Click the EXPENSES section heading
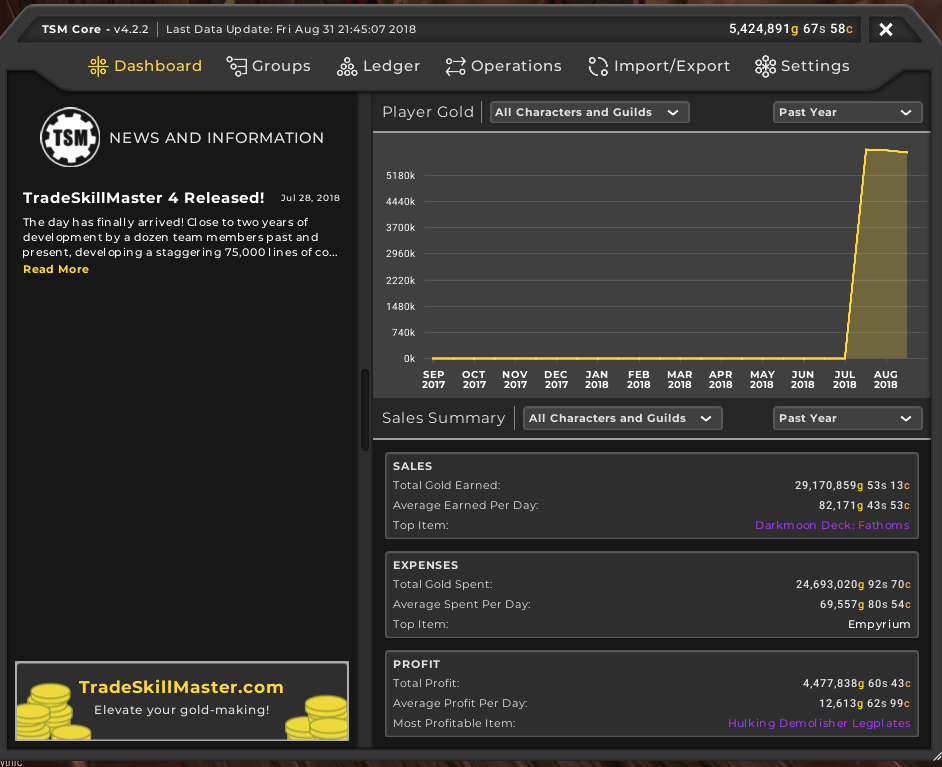 pyautogui.click(x=425, y=565)
